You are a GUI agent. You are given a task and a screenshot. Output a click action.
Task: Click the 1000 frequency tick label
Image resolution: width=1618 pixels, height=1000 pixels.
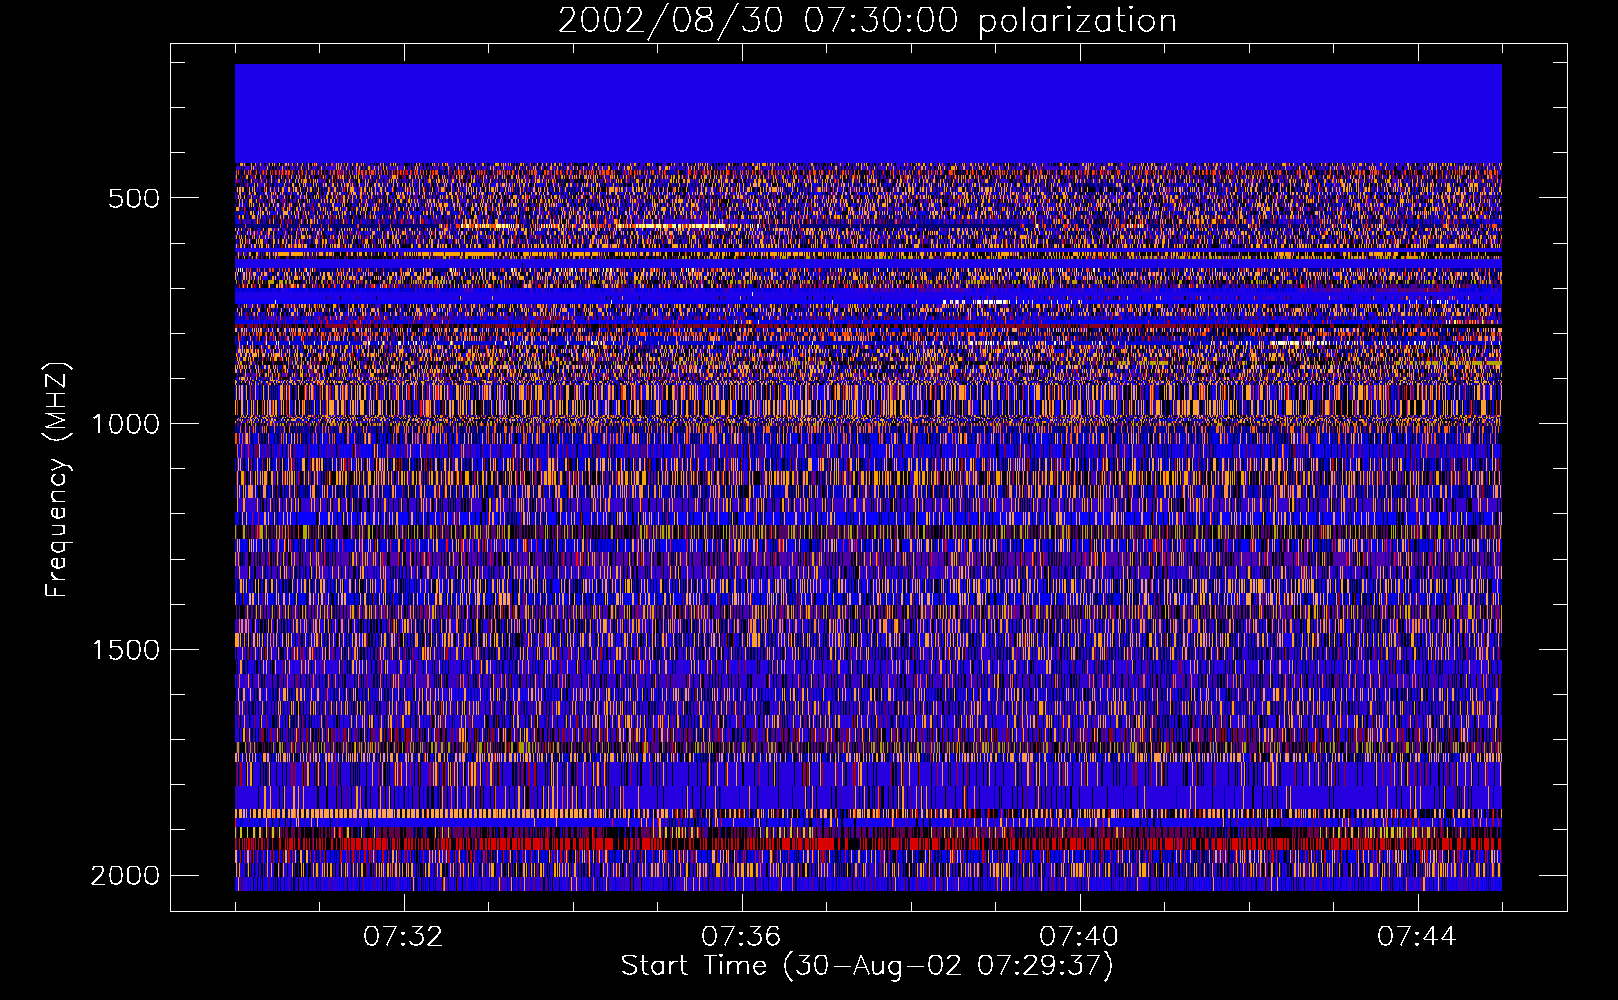click(125, 424)
